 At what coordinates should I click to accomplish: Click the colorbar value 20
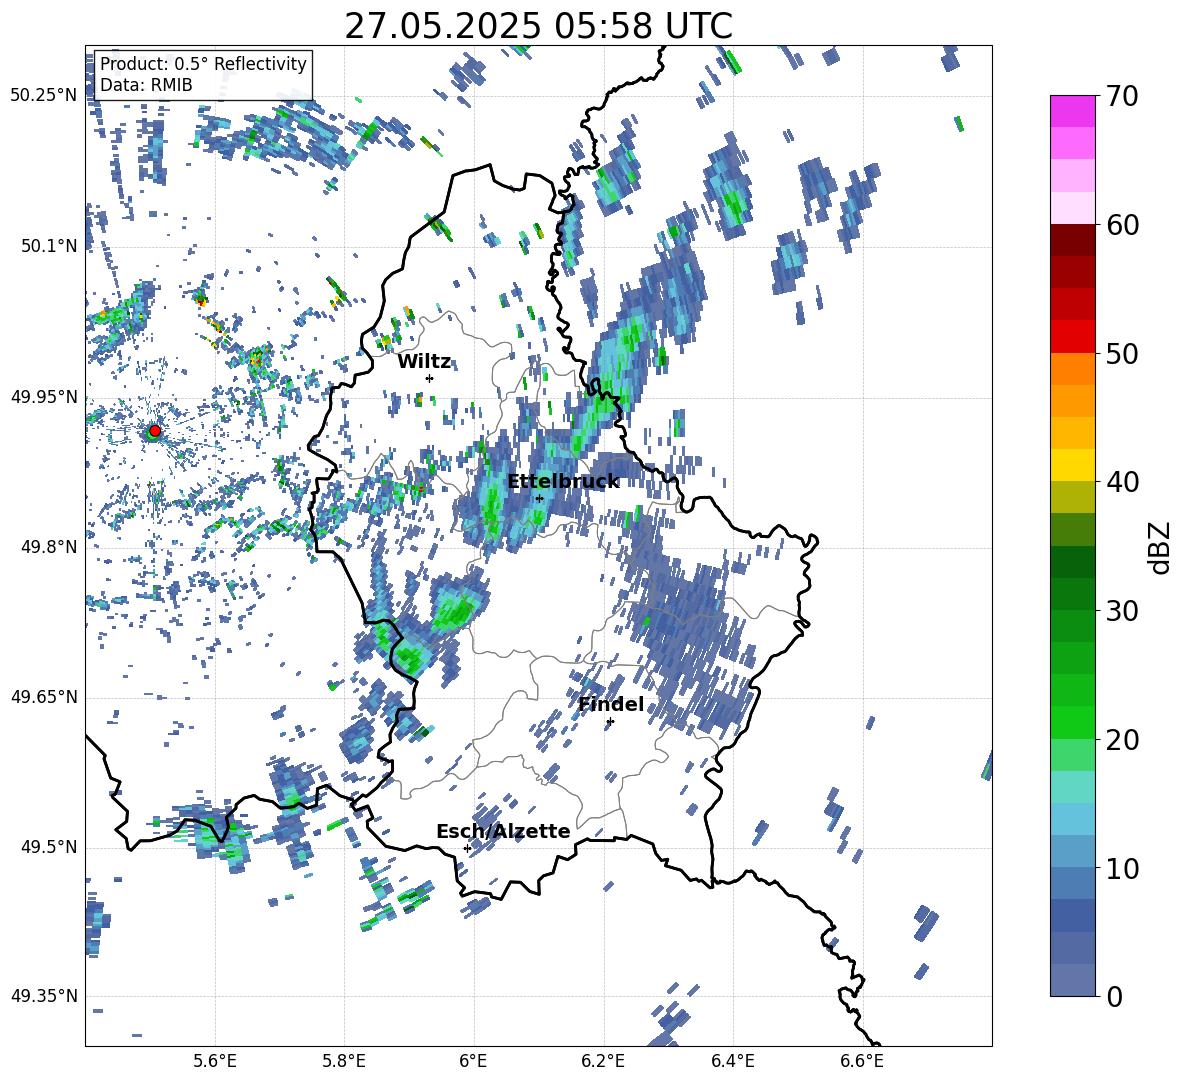coord(1123,740)
